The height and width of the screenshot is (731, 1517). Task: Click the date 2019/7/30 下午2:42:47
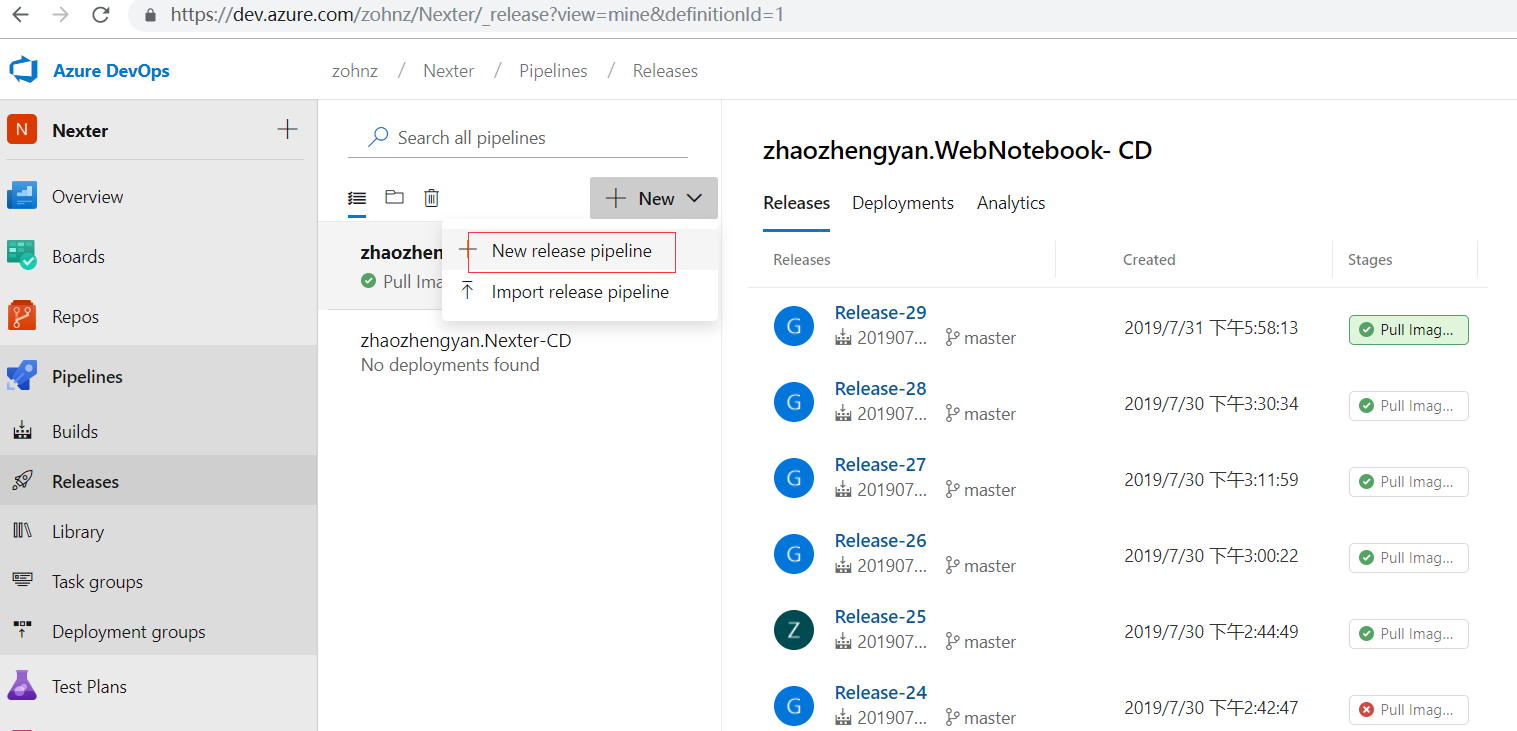coord(1211,708)
